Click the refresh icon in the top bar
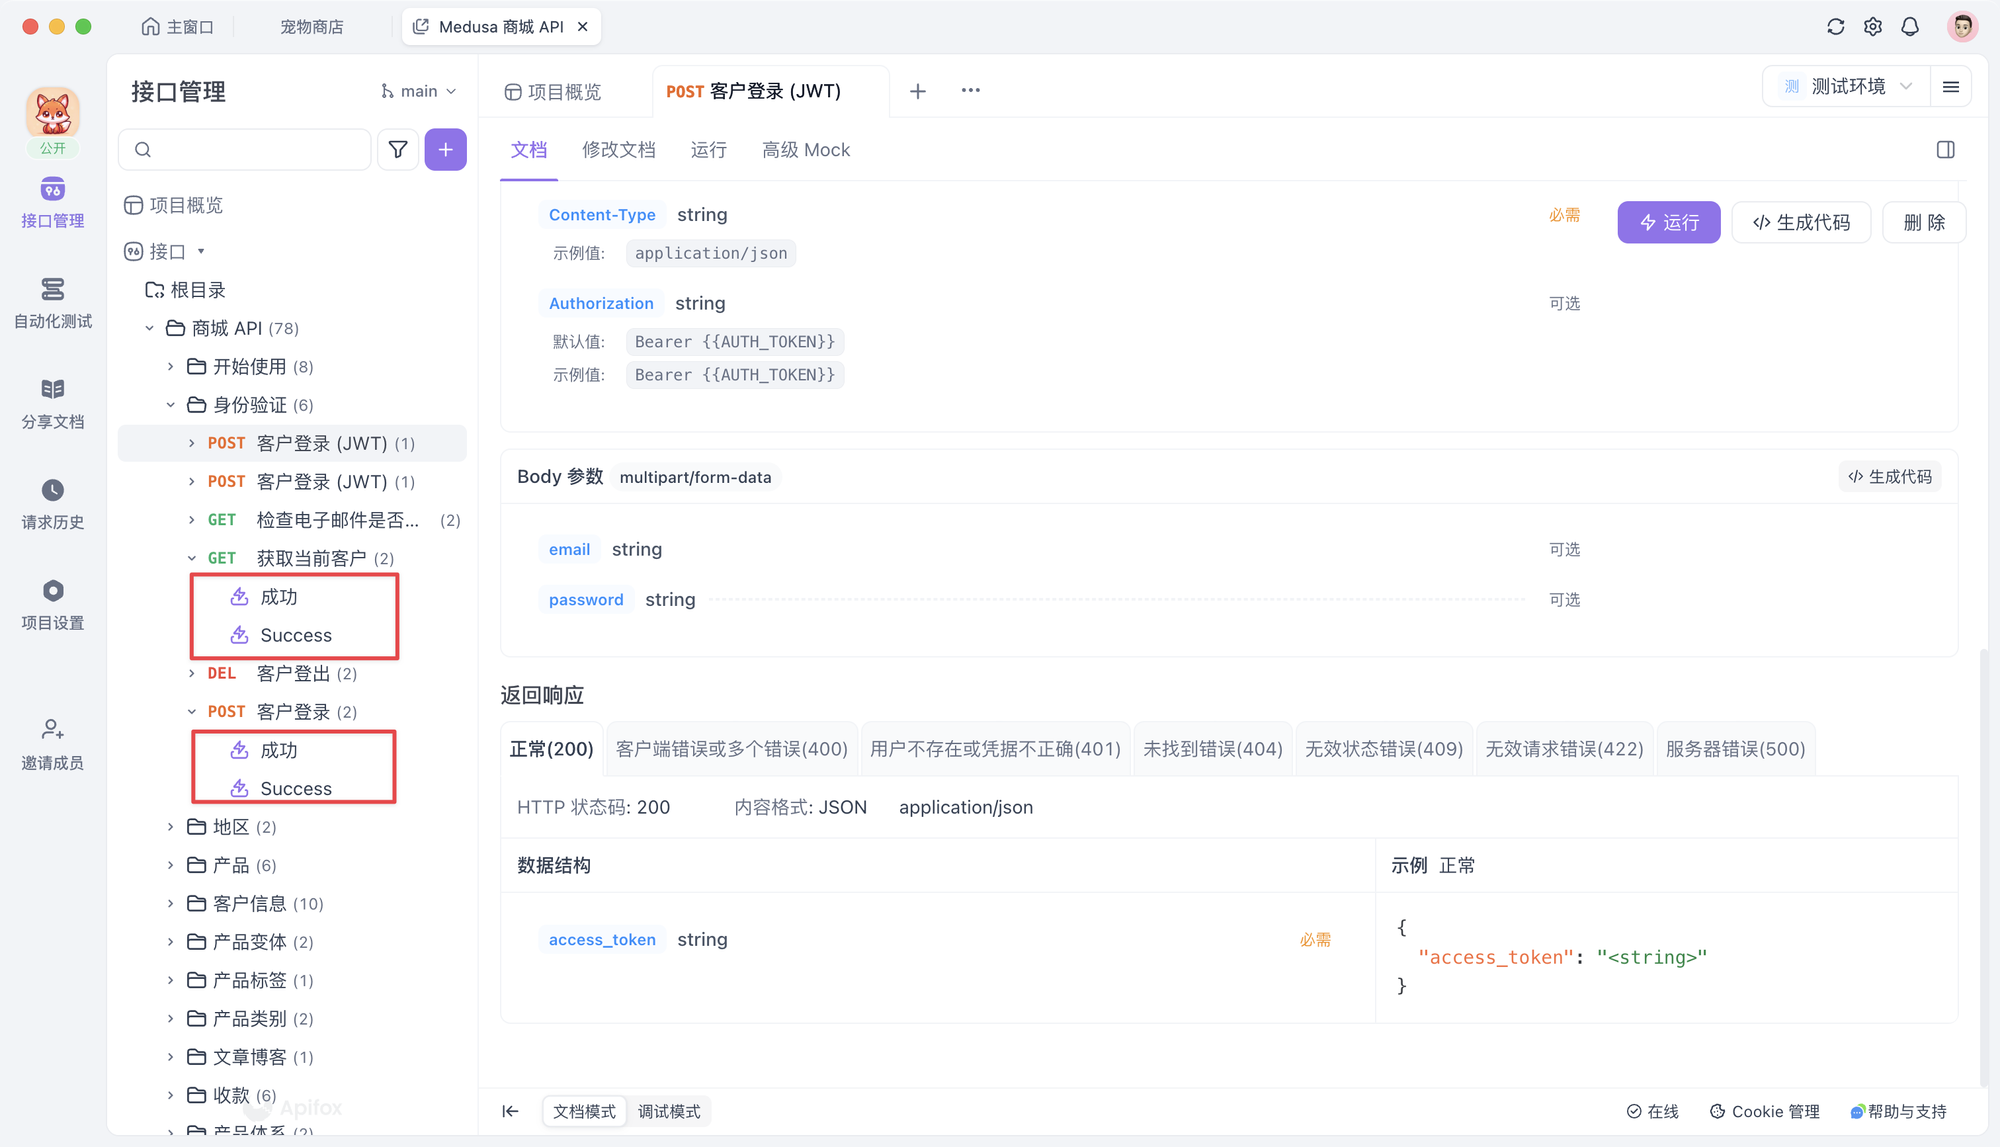Image resolution: width=2000 pixels, height=1147 pixels. (x=1835, y=27)
